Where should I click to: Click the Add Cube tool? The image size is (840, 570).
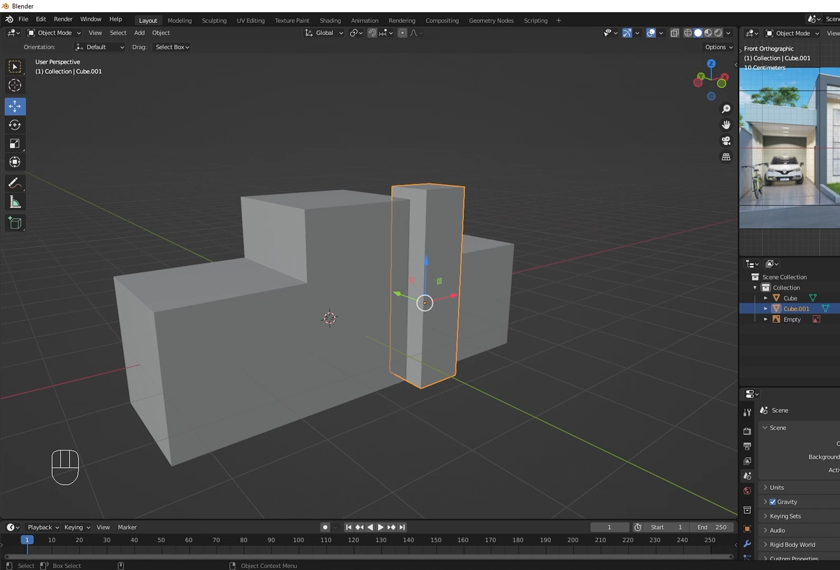click(15, 223)
